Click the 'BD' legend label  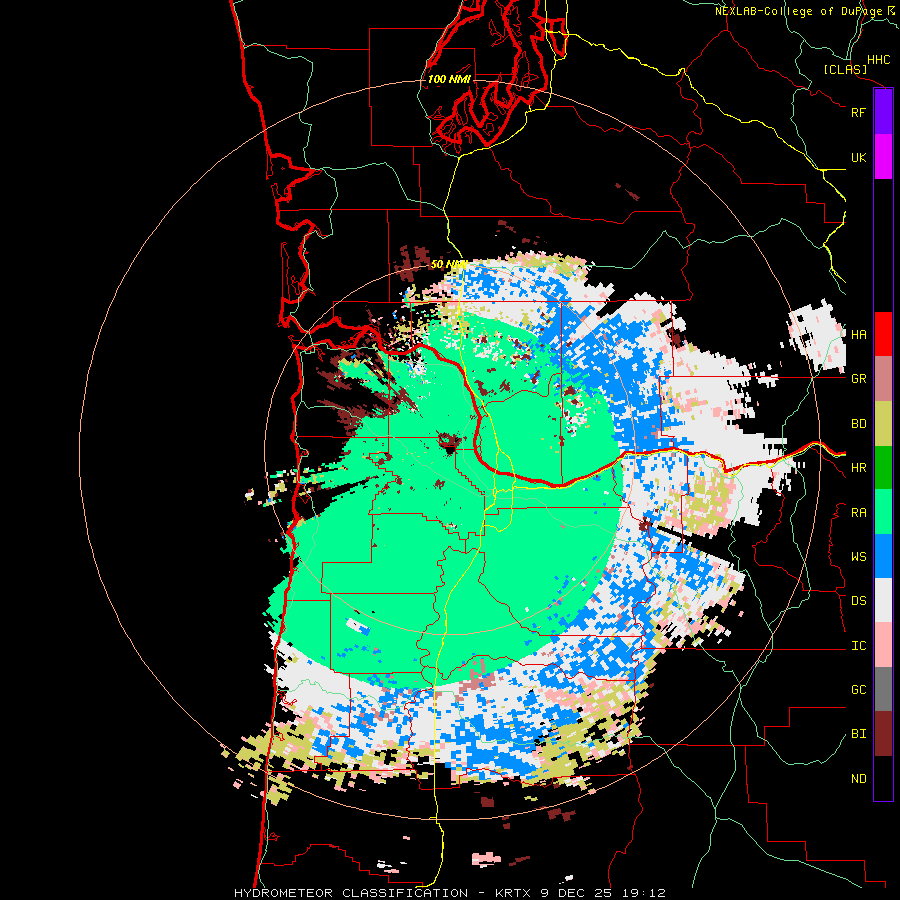coord(858,424)
